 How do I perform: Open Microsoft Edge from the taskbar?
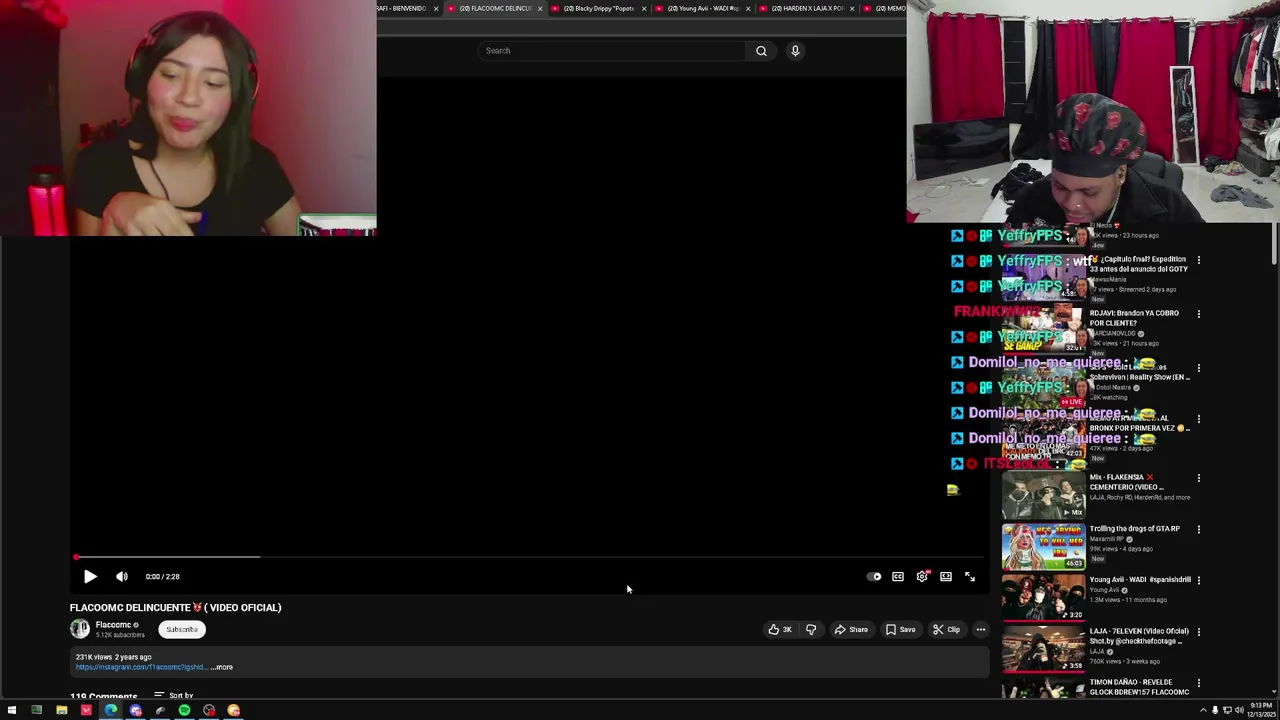111,710
